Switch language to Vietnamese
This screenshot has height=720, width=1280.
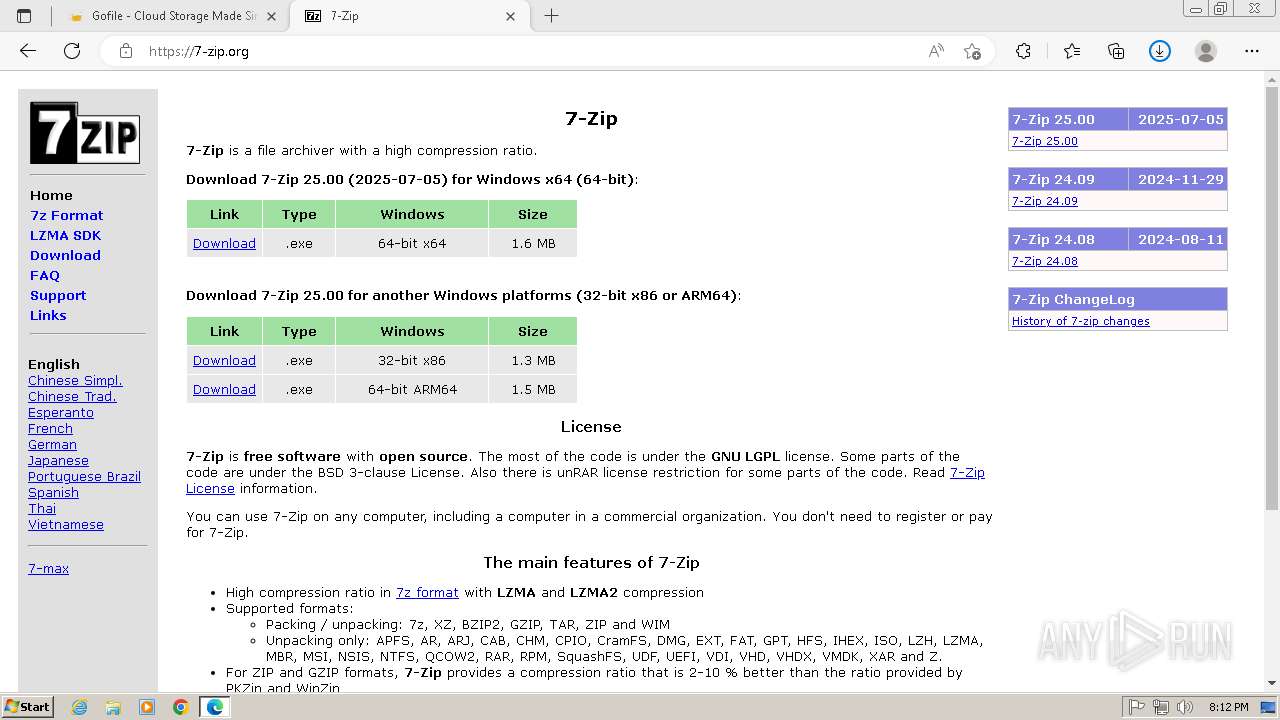66,524
